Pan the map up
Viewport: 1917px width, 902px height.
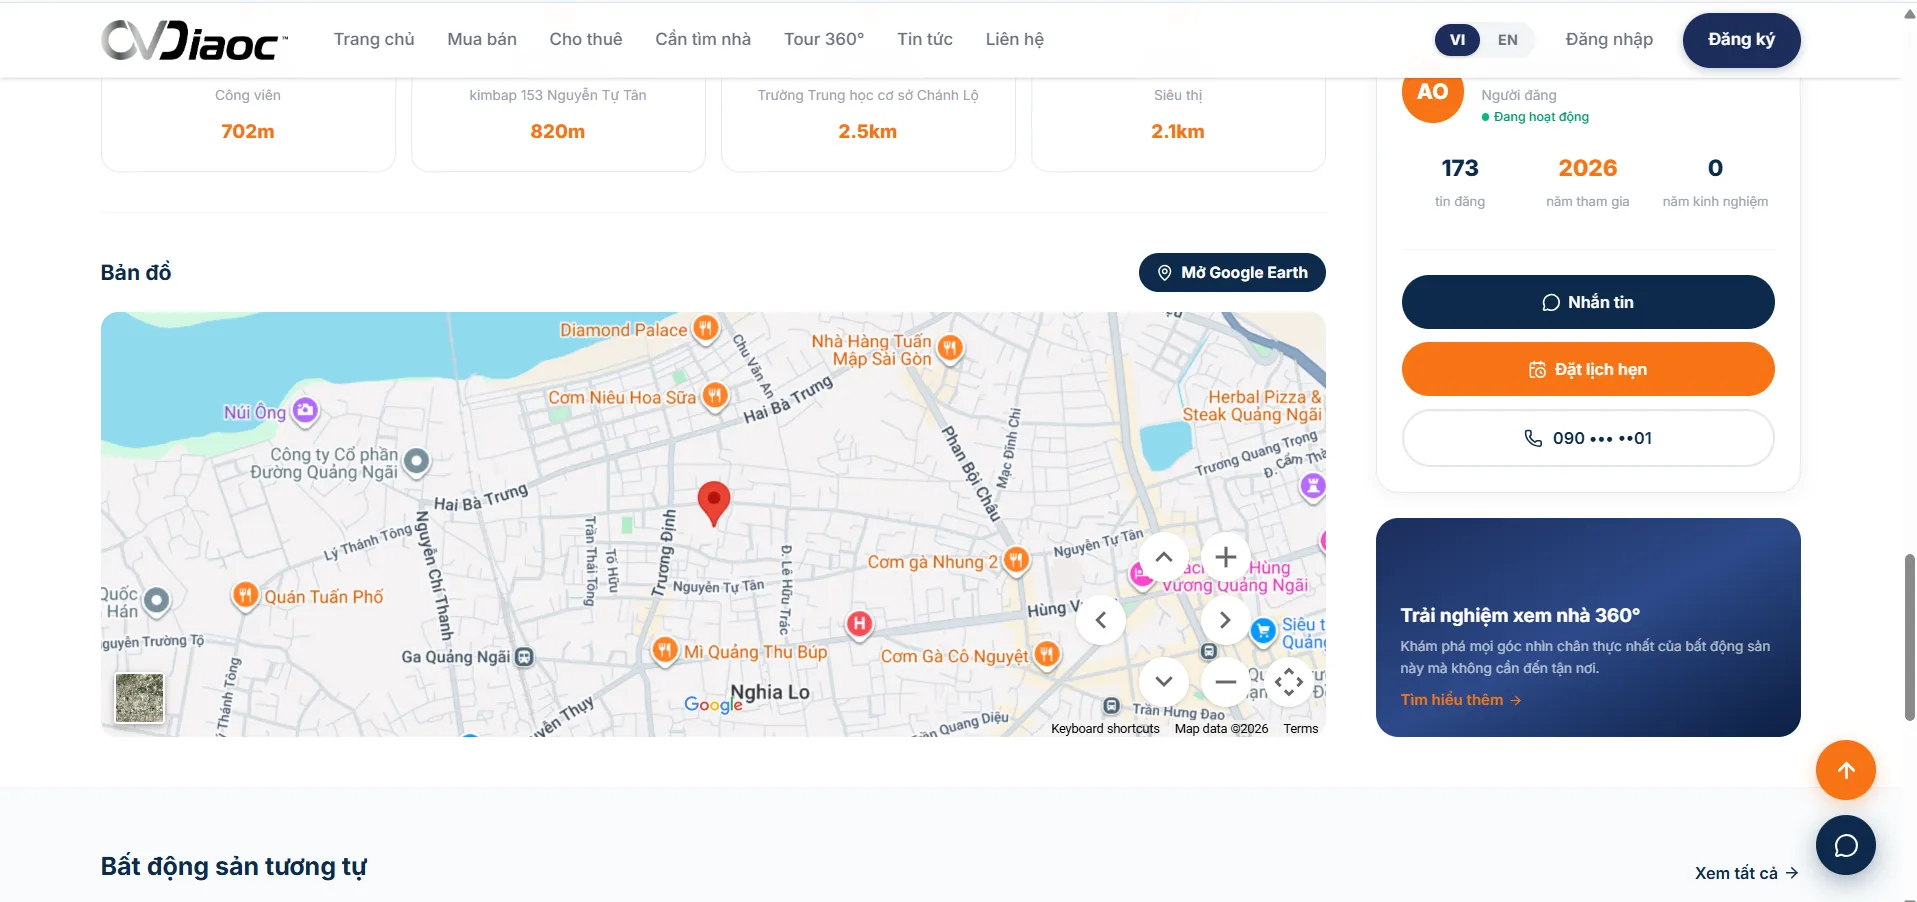click(1164, 557)
